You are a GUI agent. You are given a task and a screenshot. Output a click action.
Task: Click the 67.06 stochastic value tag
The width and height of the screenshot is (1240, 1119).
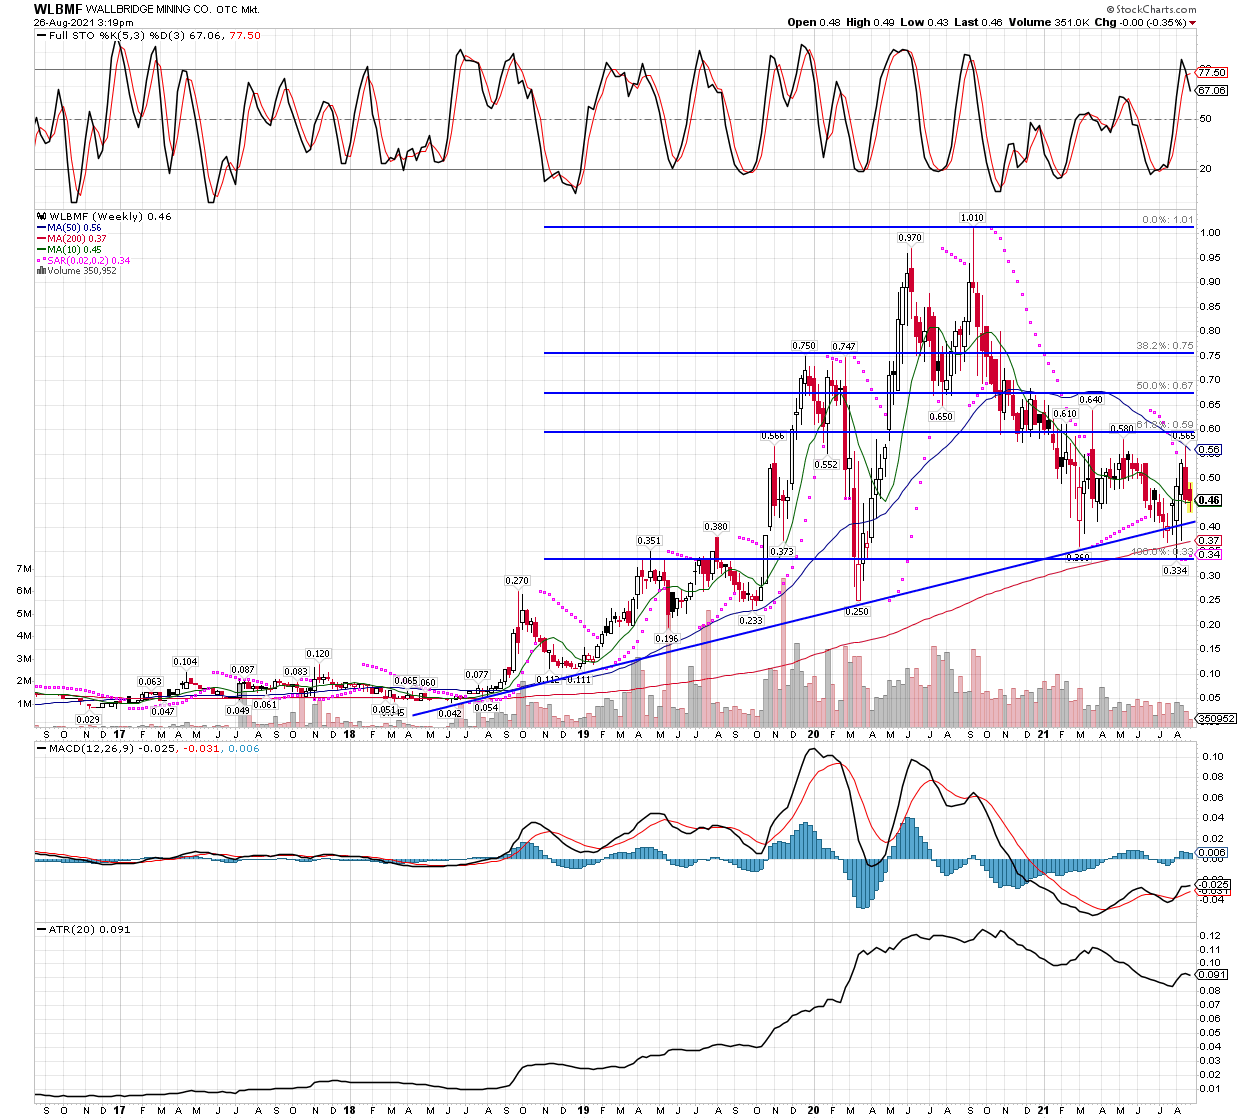1214,90
